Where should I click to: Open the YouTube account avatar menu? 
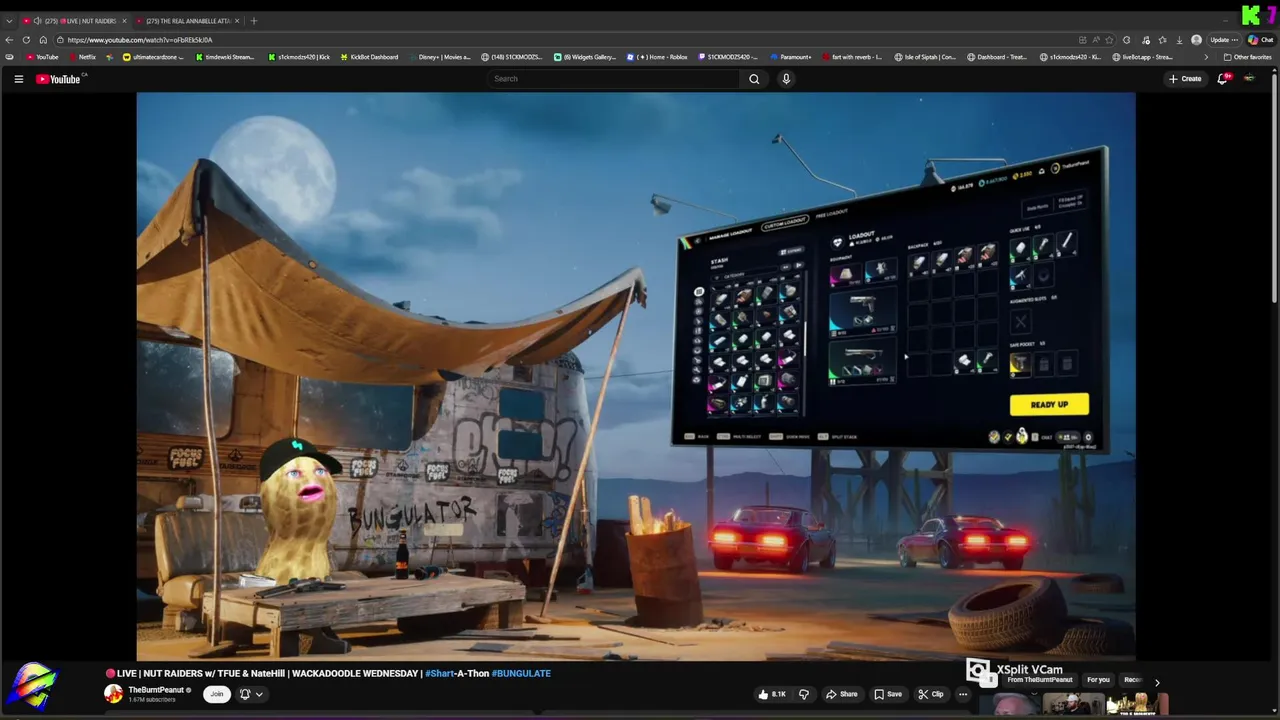click(x=1249, y=79)
